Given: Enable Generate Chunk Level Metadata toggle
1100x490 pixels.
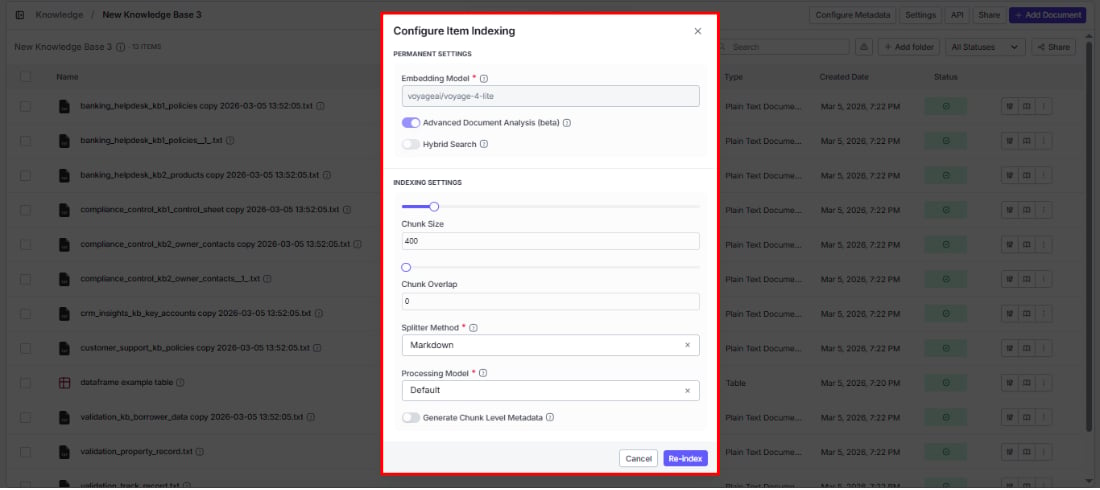Looking at the screenshot, I should (x=411, y=417).
